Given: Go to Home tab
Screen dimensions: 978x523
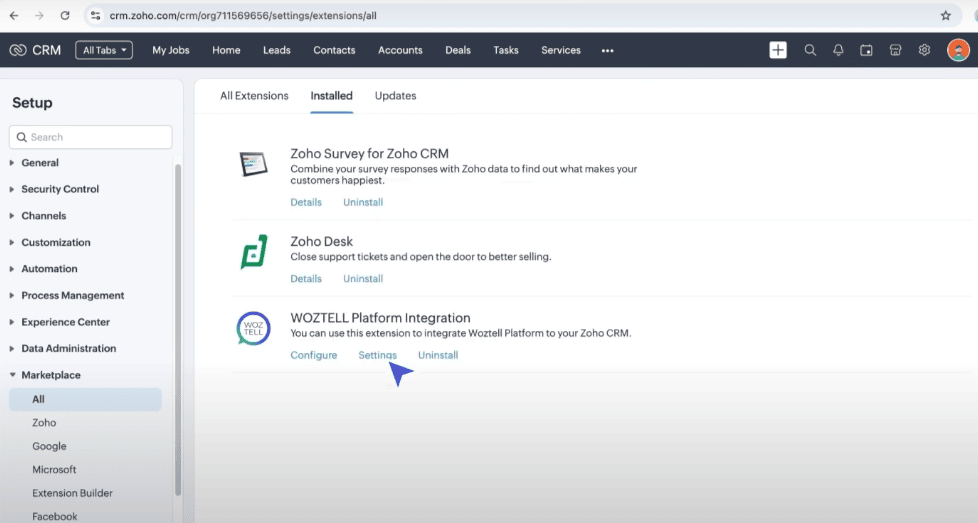Looking at the screenshot, I should [226, 50].
